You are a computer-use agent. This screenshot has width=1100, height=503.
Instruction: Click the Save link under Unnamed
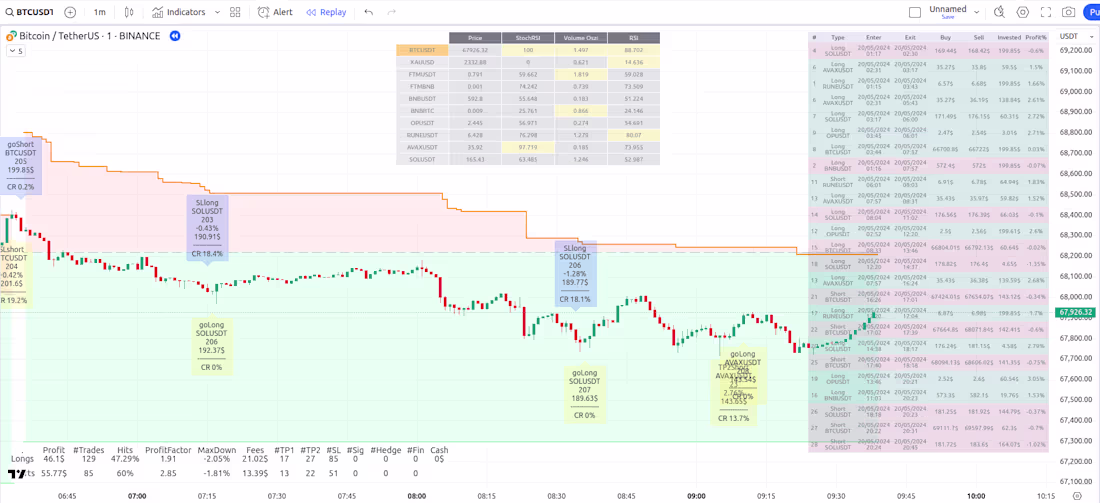(948, 17)
